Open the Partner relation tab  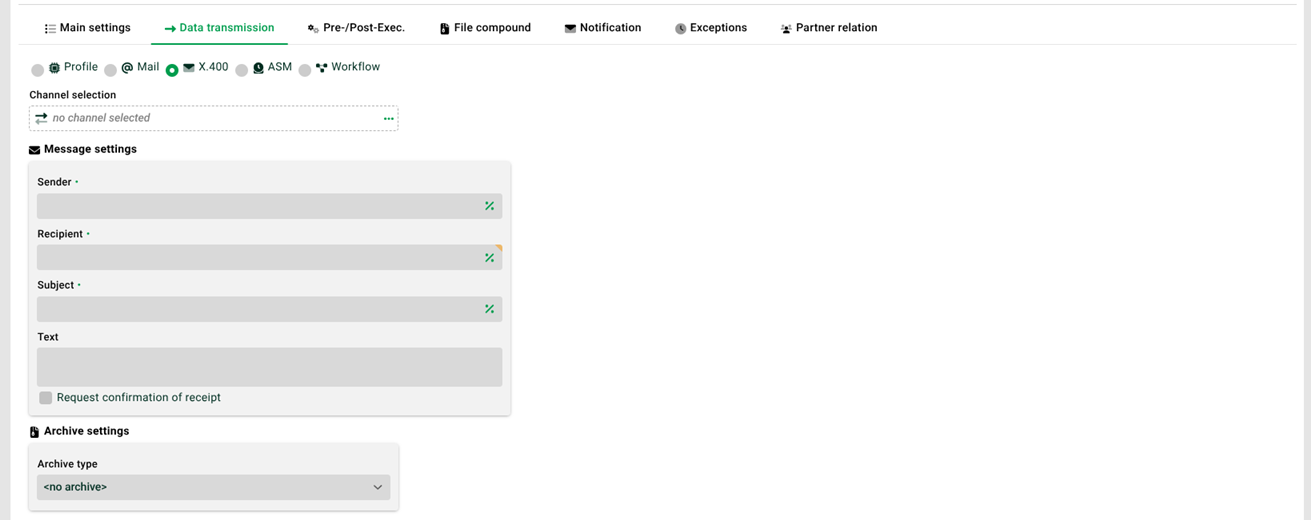828,28
